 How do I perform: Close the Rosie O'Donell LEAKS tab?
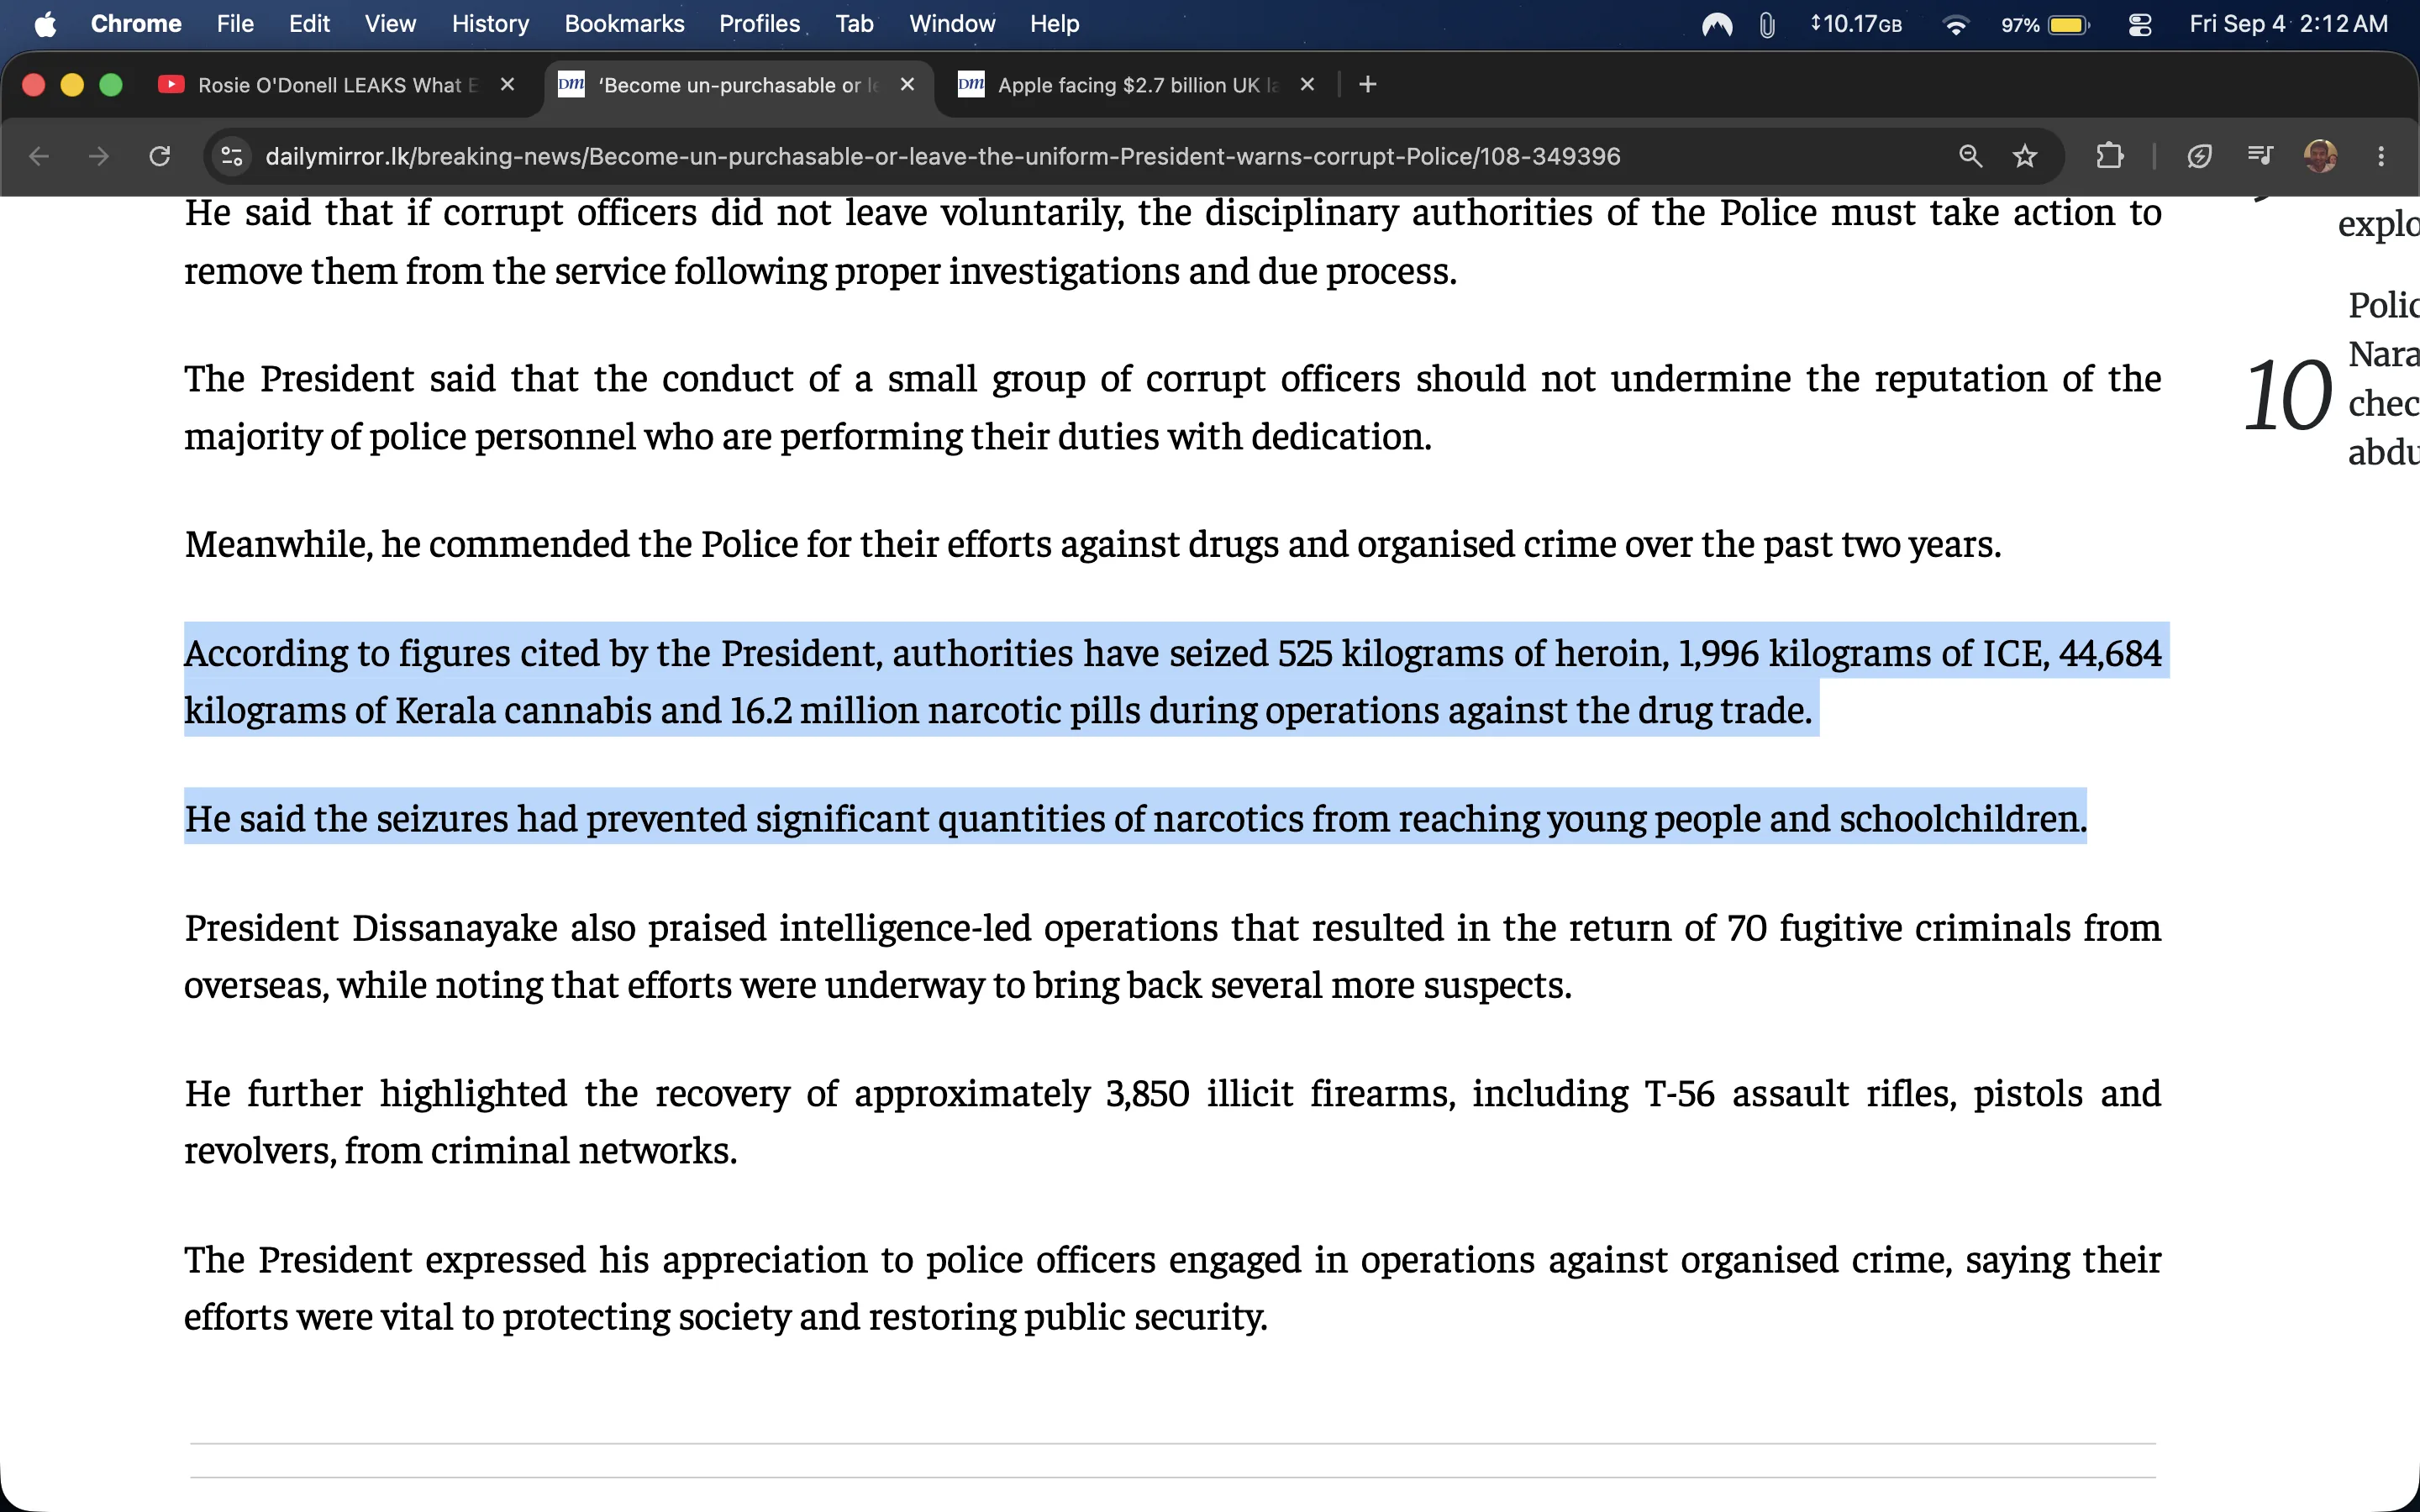tap(507, 85)
